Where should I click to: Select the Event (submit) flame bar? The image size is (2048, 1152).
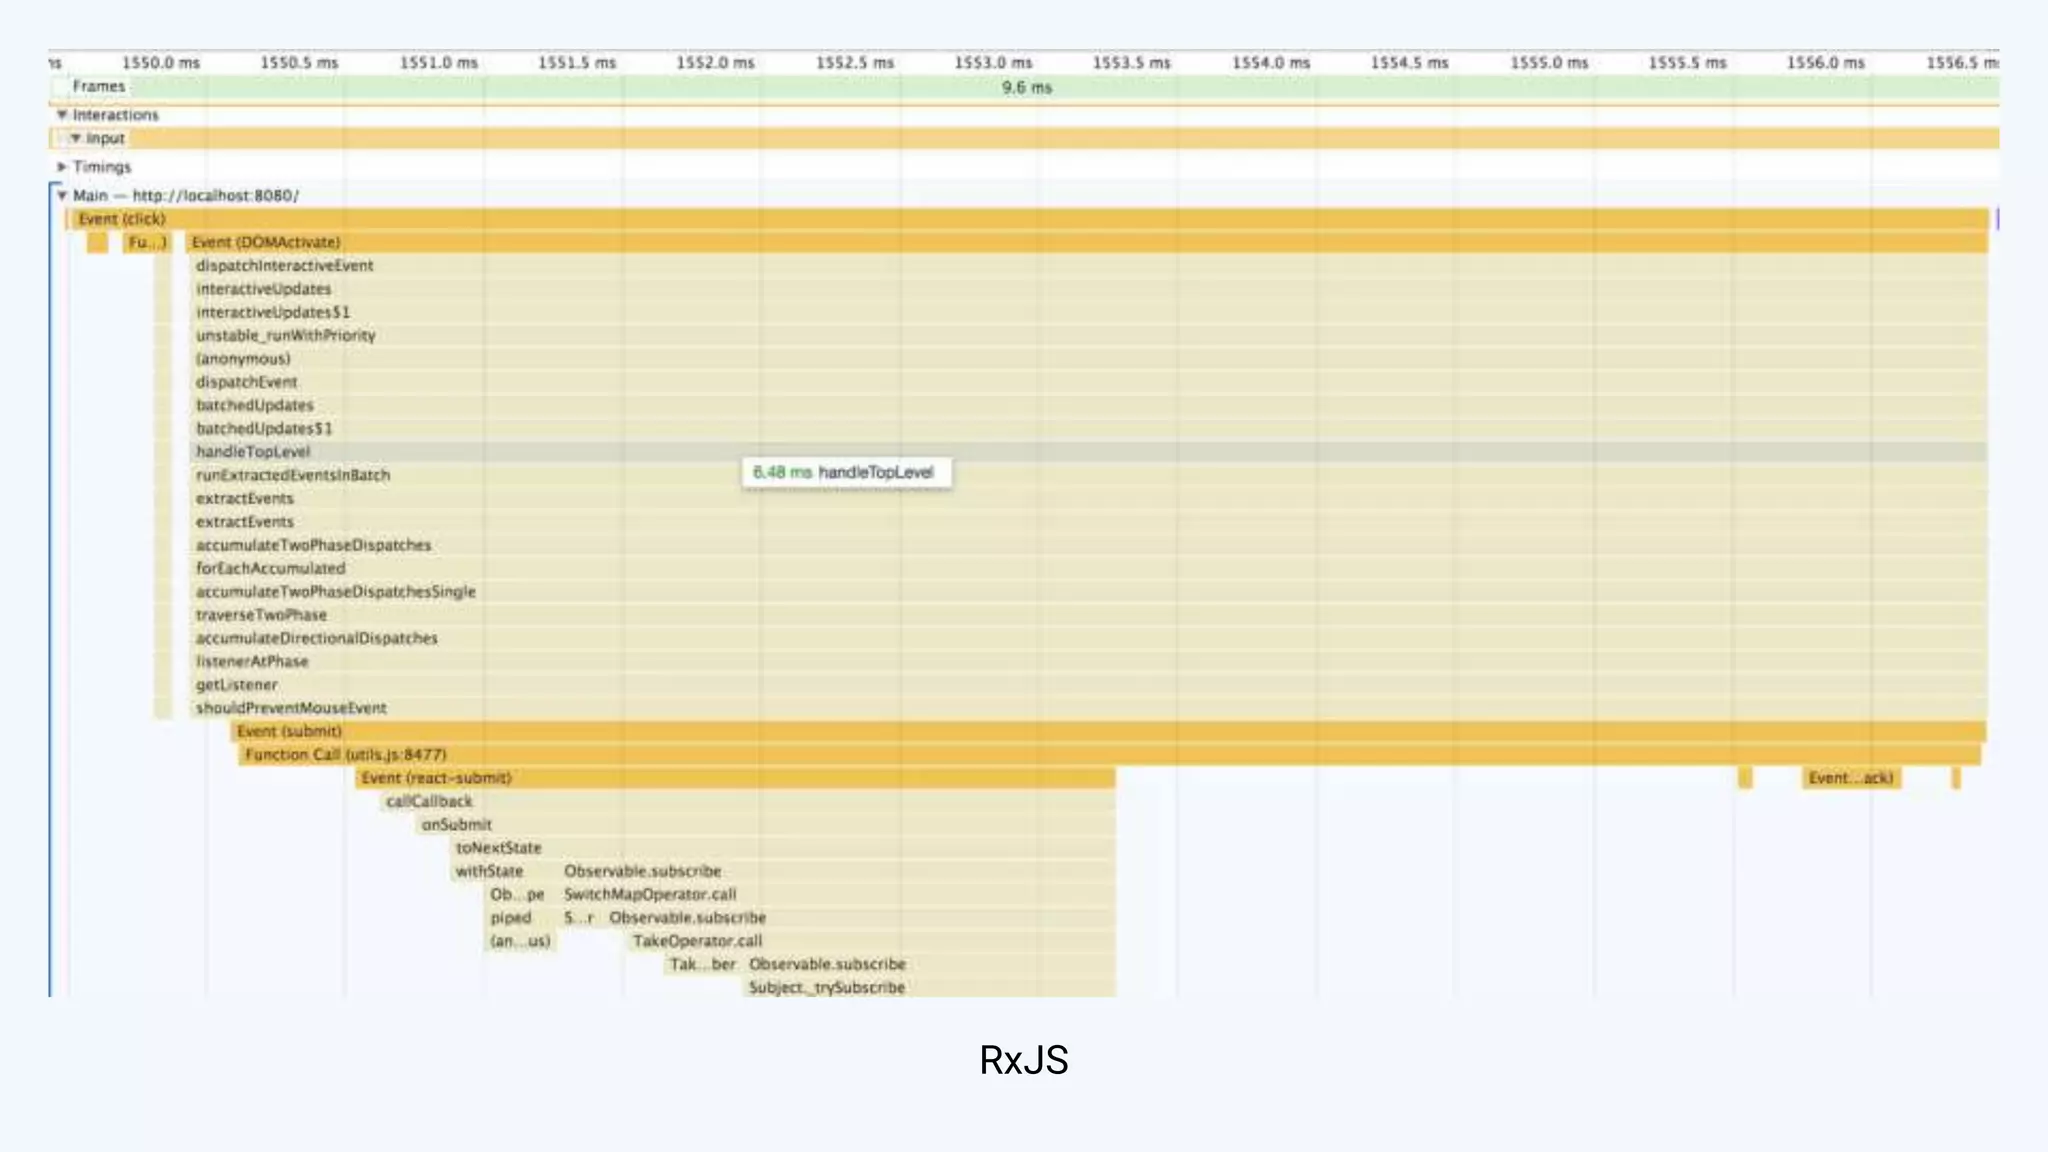point(1108,731)
